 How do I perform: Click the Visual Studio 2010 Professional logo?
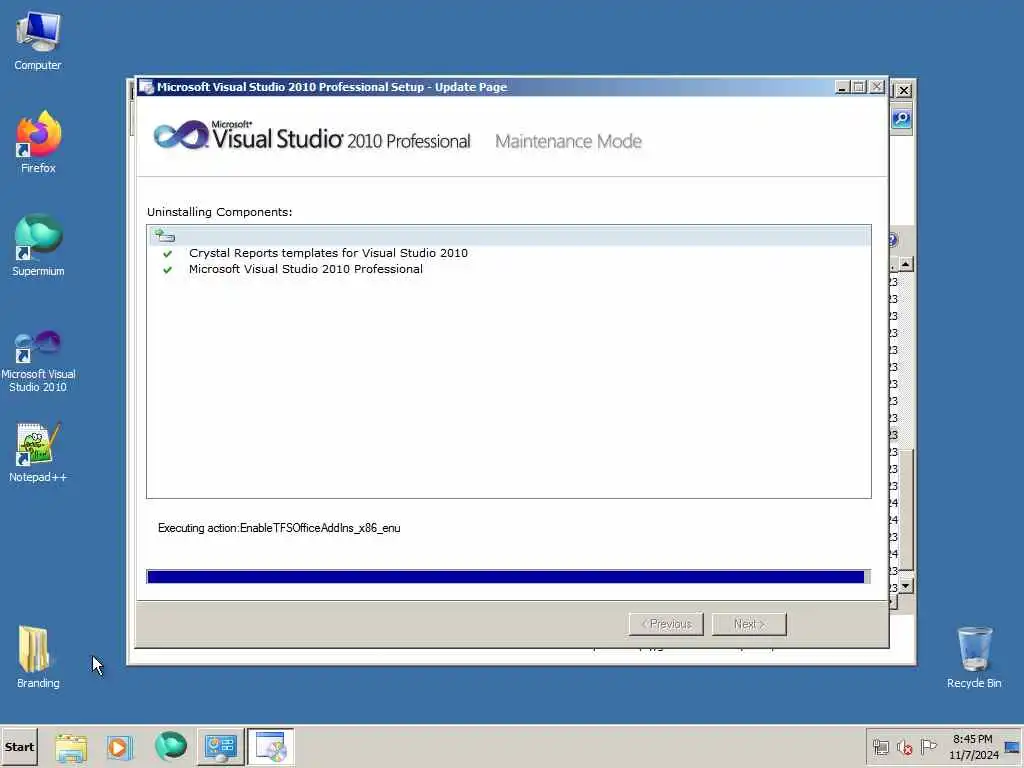[x=312, y=135]
